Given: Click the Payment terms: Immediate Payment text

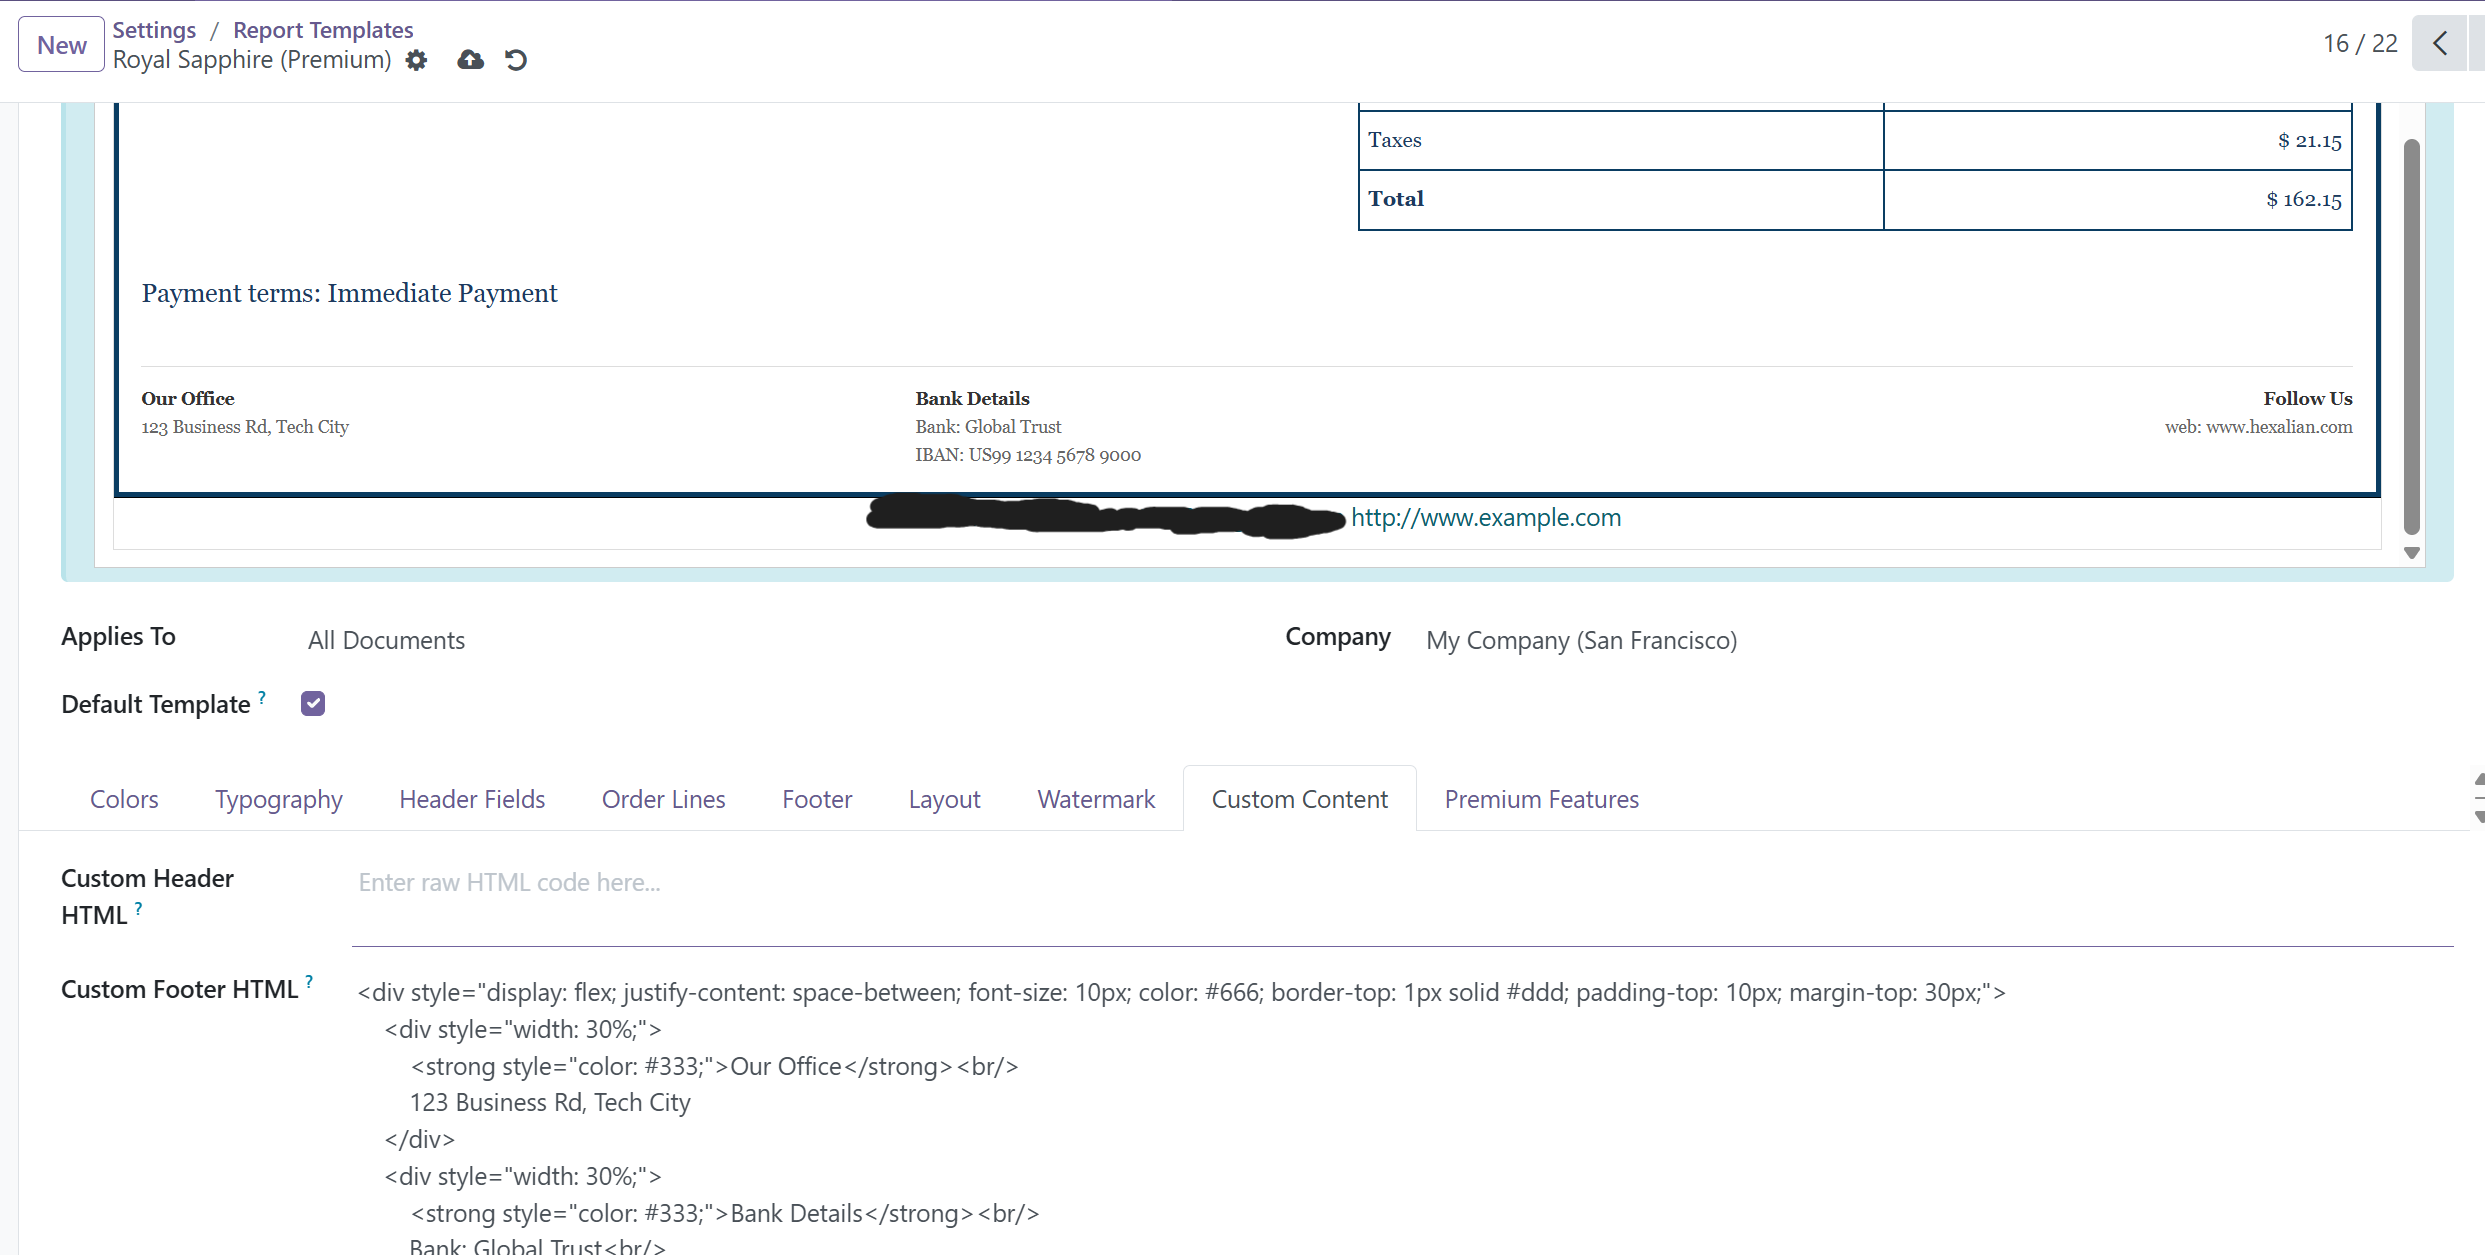Looking at the screenshot, I should click(x=349, y=293).
